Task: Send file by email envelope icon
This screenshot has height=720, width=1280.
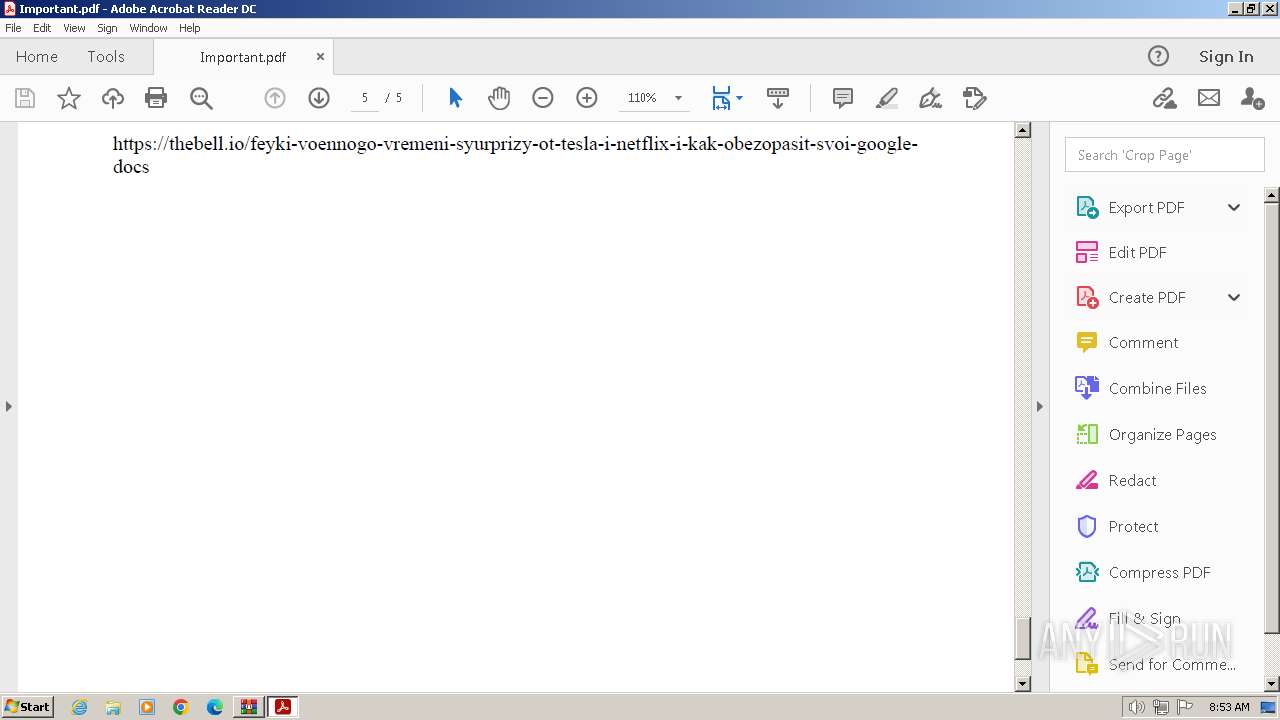Action: (x=1209, y=98)
